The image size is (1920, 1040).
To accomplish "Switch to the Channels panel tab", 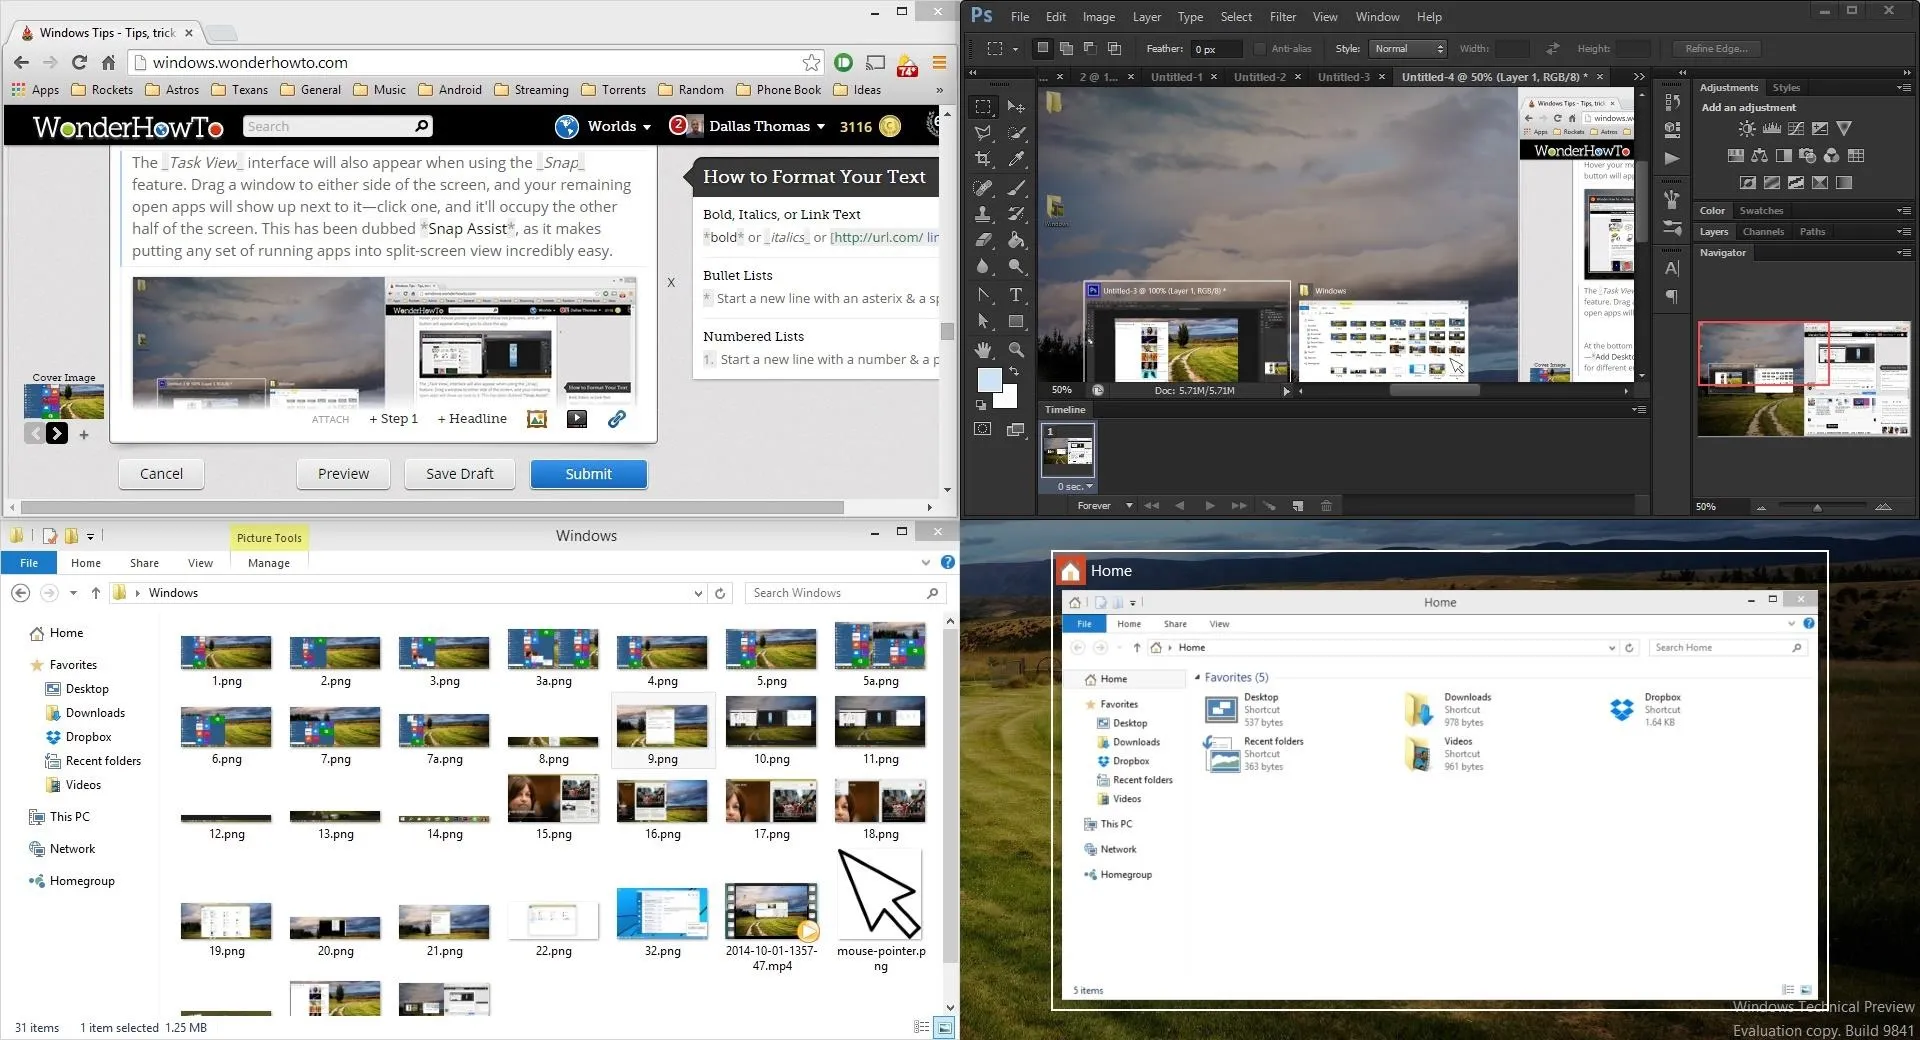I will (x=1763, y=232).
